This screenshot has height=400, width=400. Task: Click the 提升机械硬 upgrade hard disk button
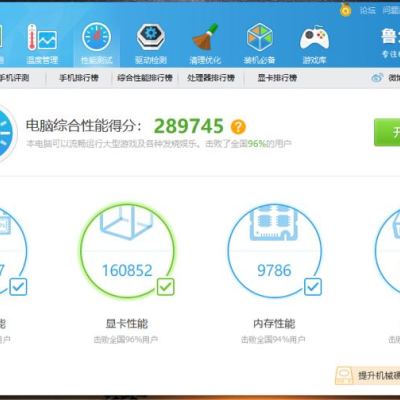pyautogui.click(x=368, y=376)
